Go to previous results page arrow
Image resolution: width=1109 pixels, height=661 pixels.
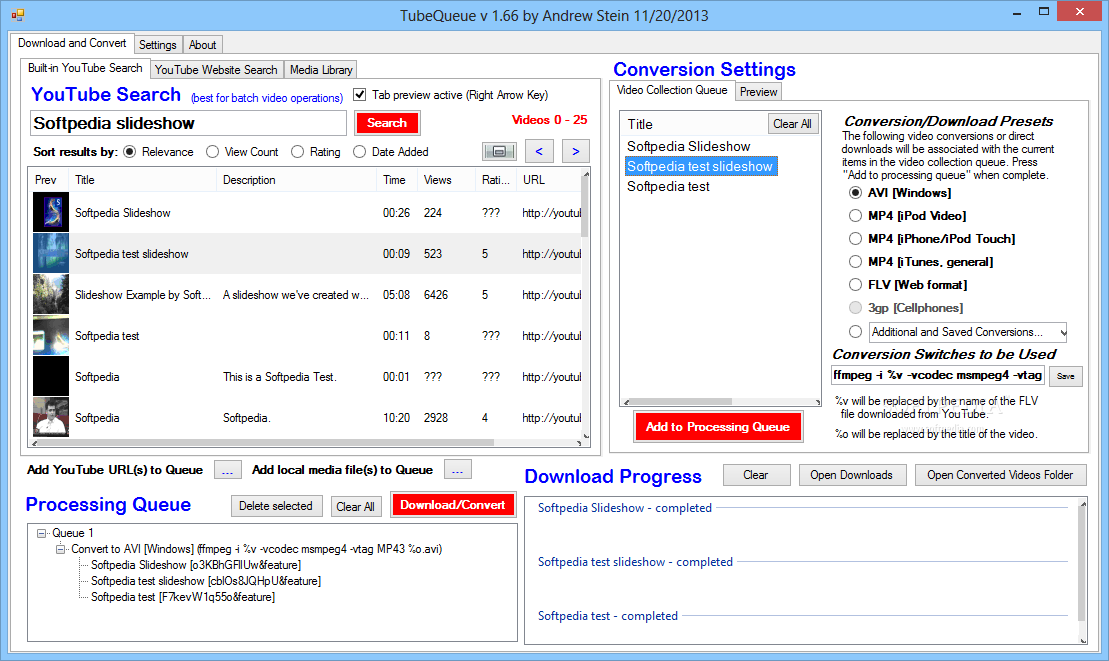pyautogui.click(x=539, y=151)
